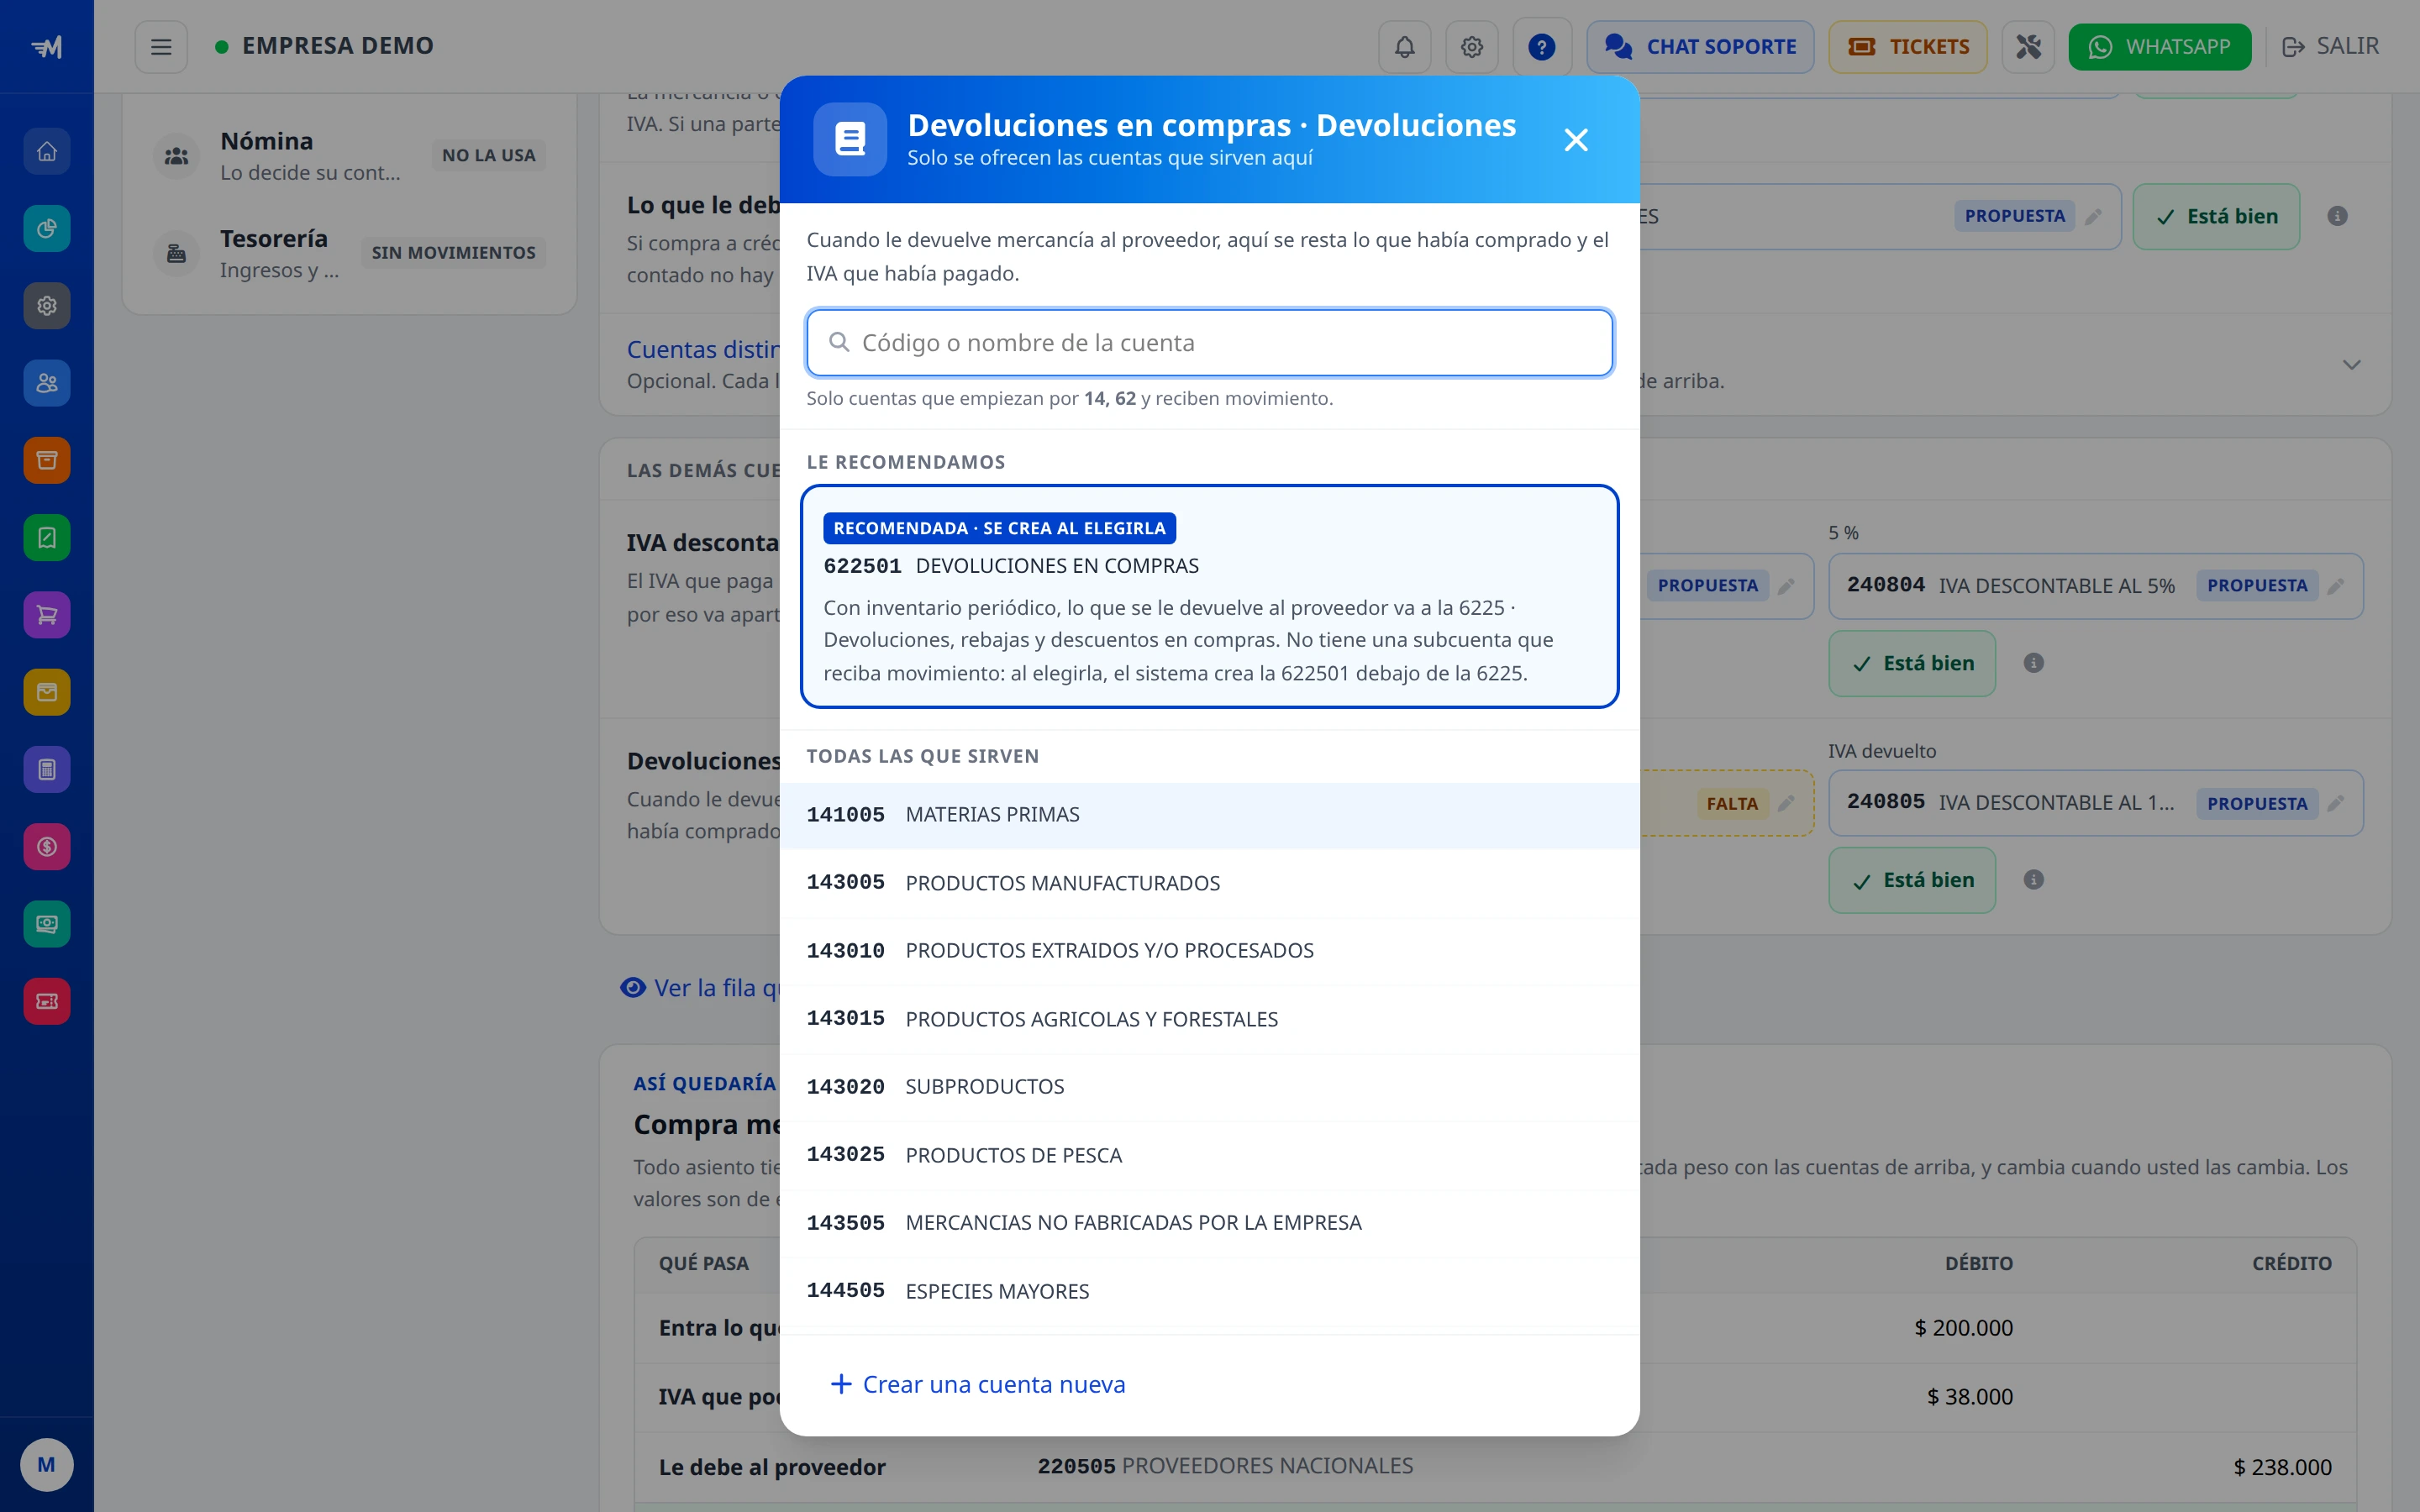
Task: Open the orange archive box sidebar icon
Action: 47,460
